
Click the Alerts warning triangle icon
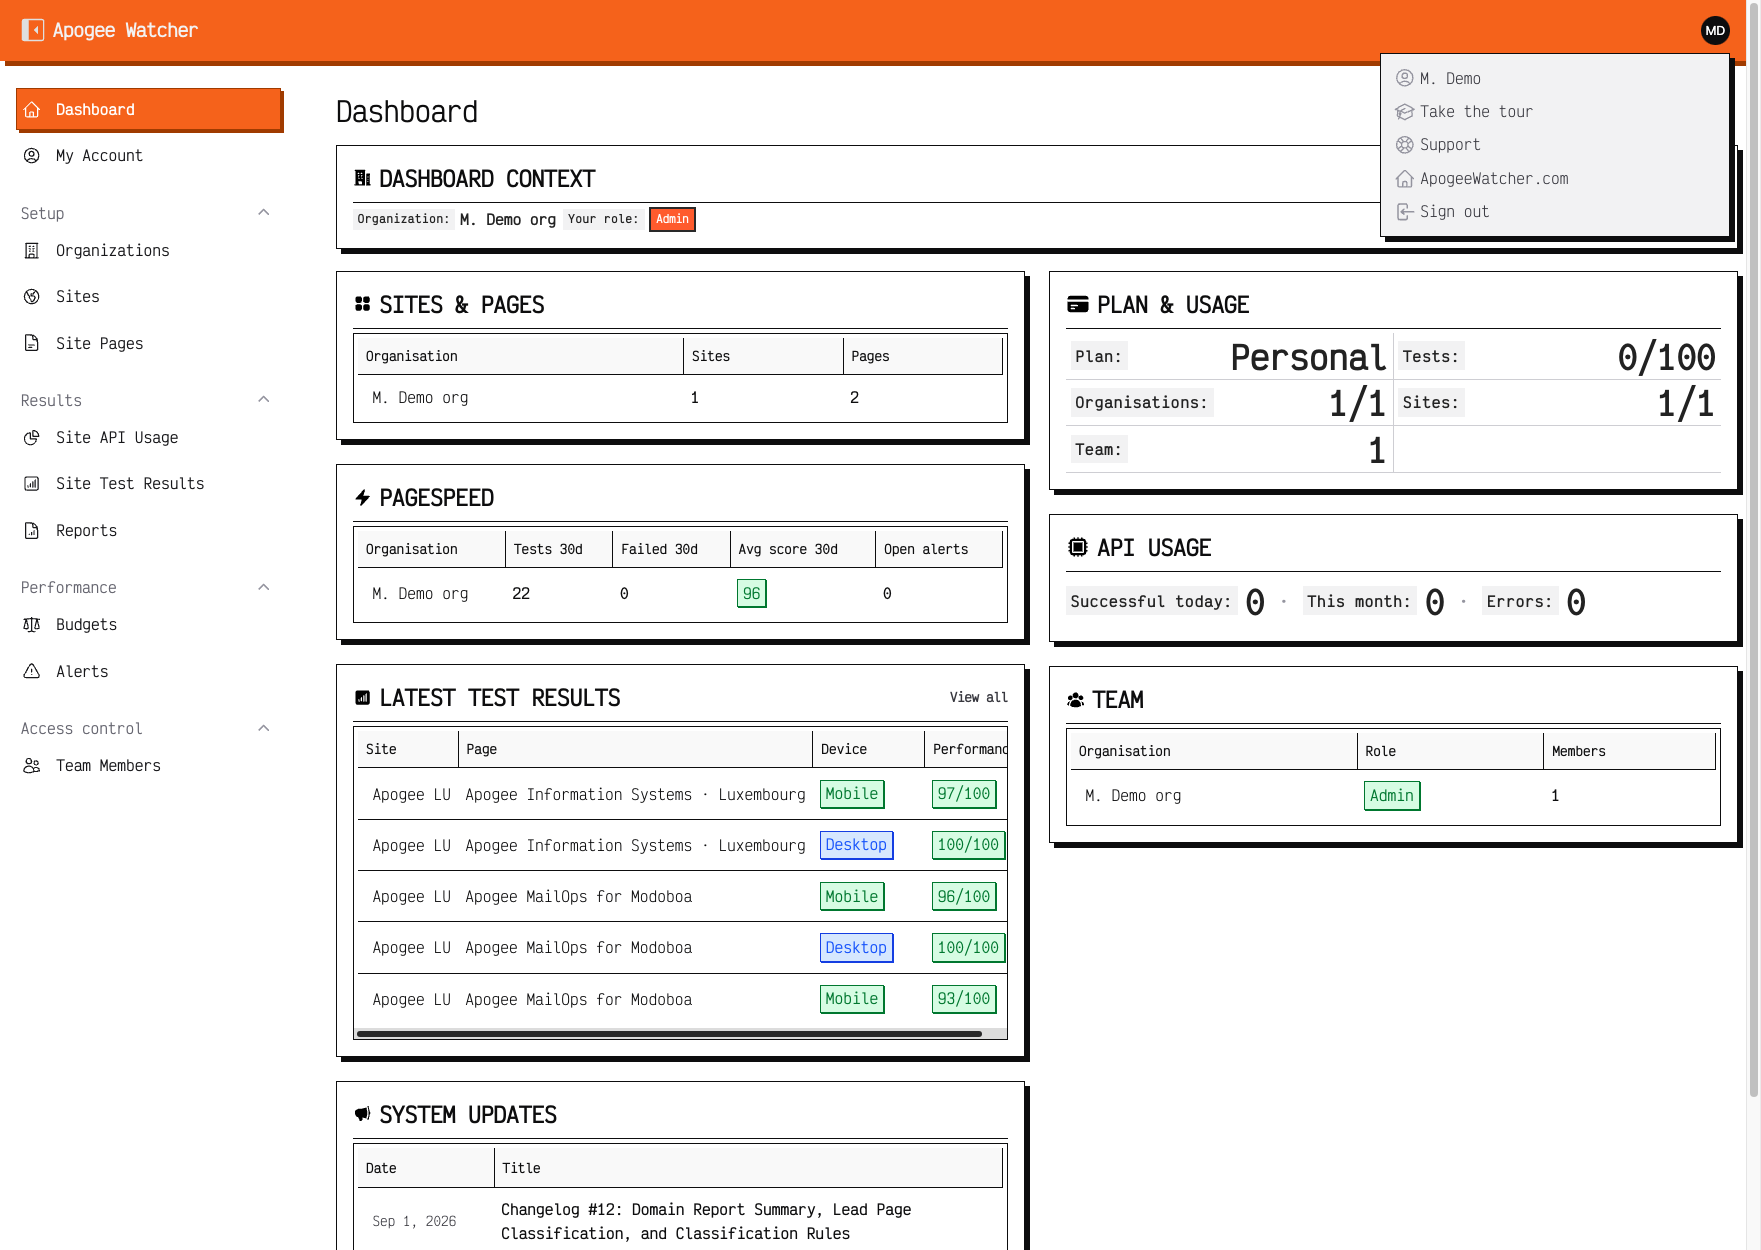[x=32, y=671]
